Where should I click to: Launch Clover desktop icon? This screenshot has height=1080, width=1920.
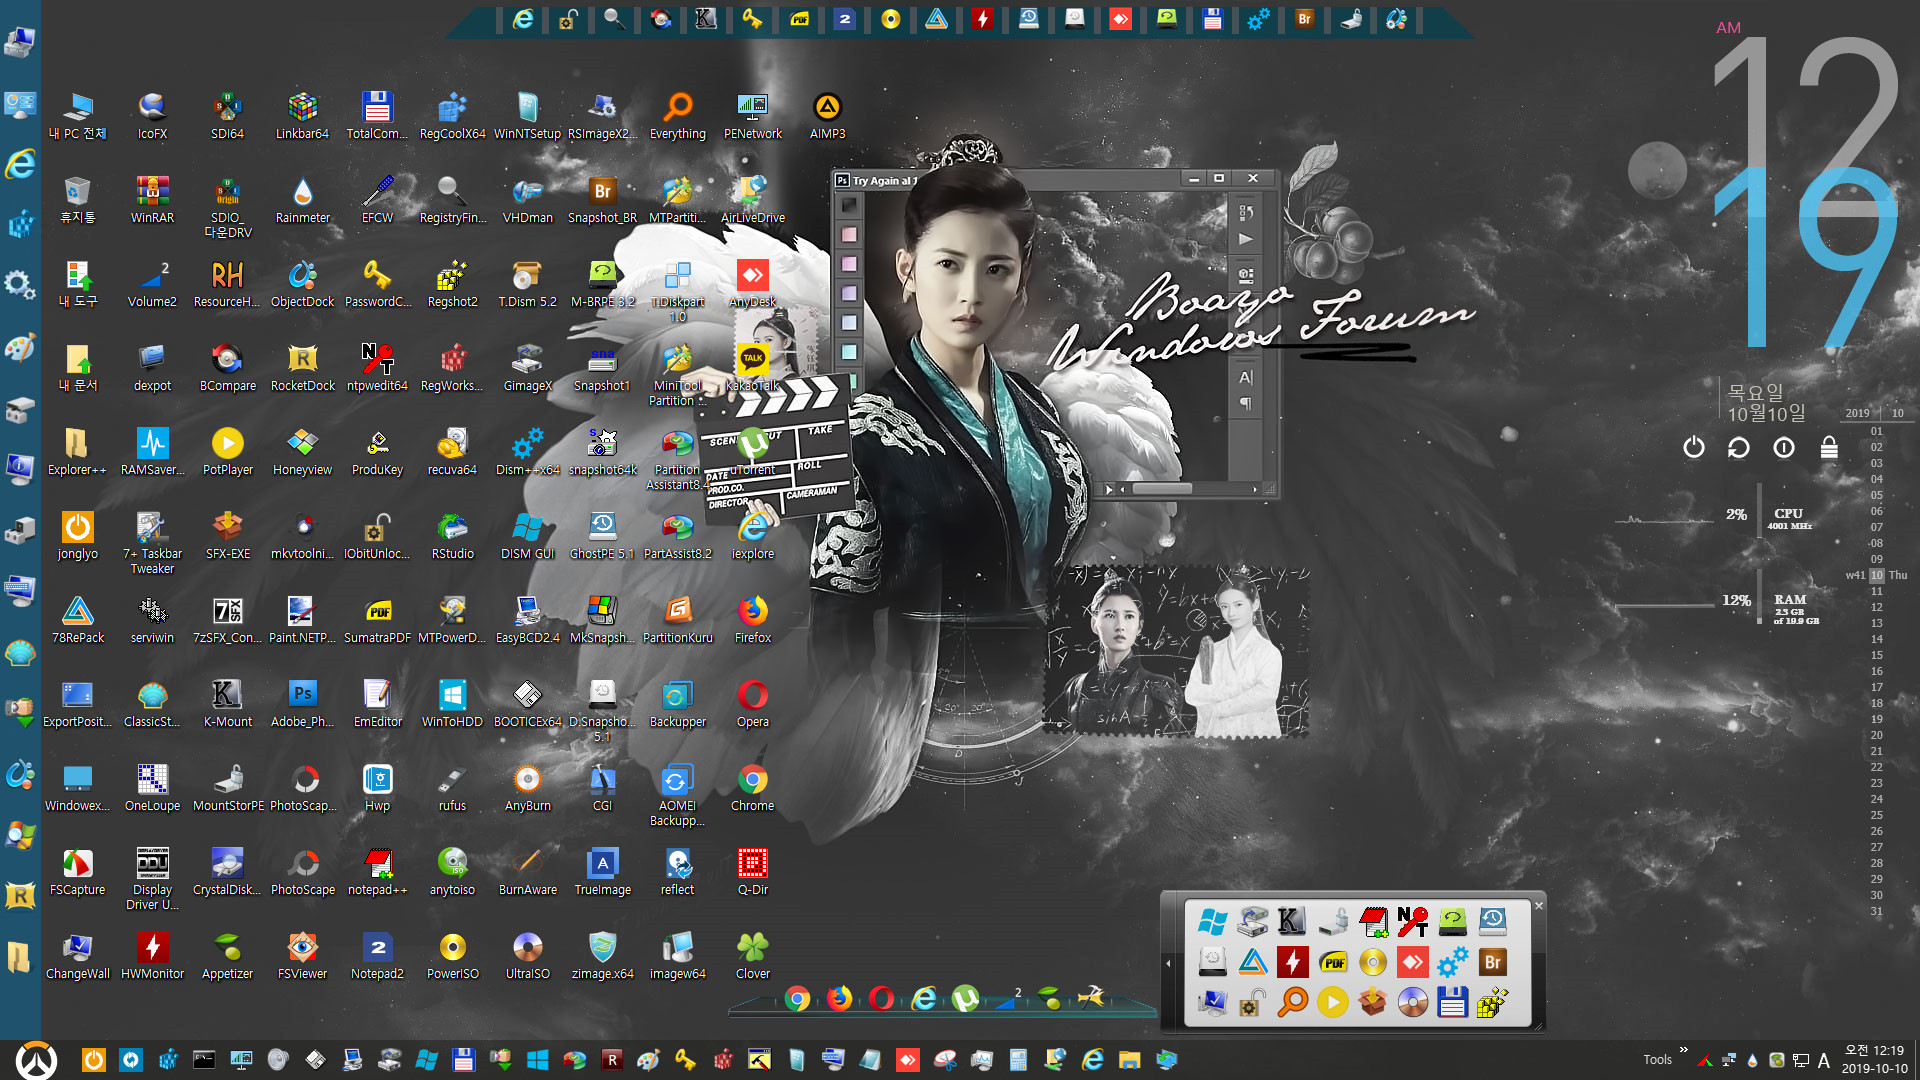tap(752, 955)
